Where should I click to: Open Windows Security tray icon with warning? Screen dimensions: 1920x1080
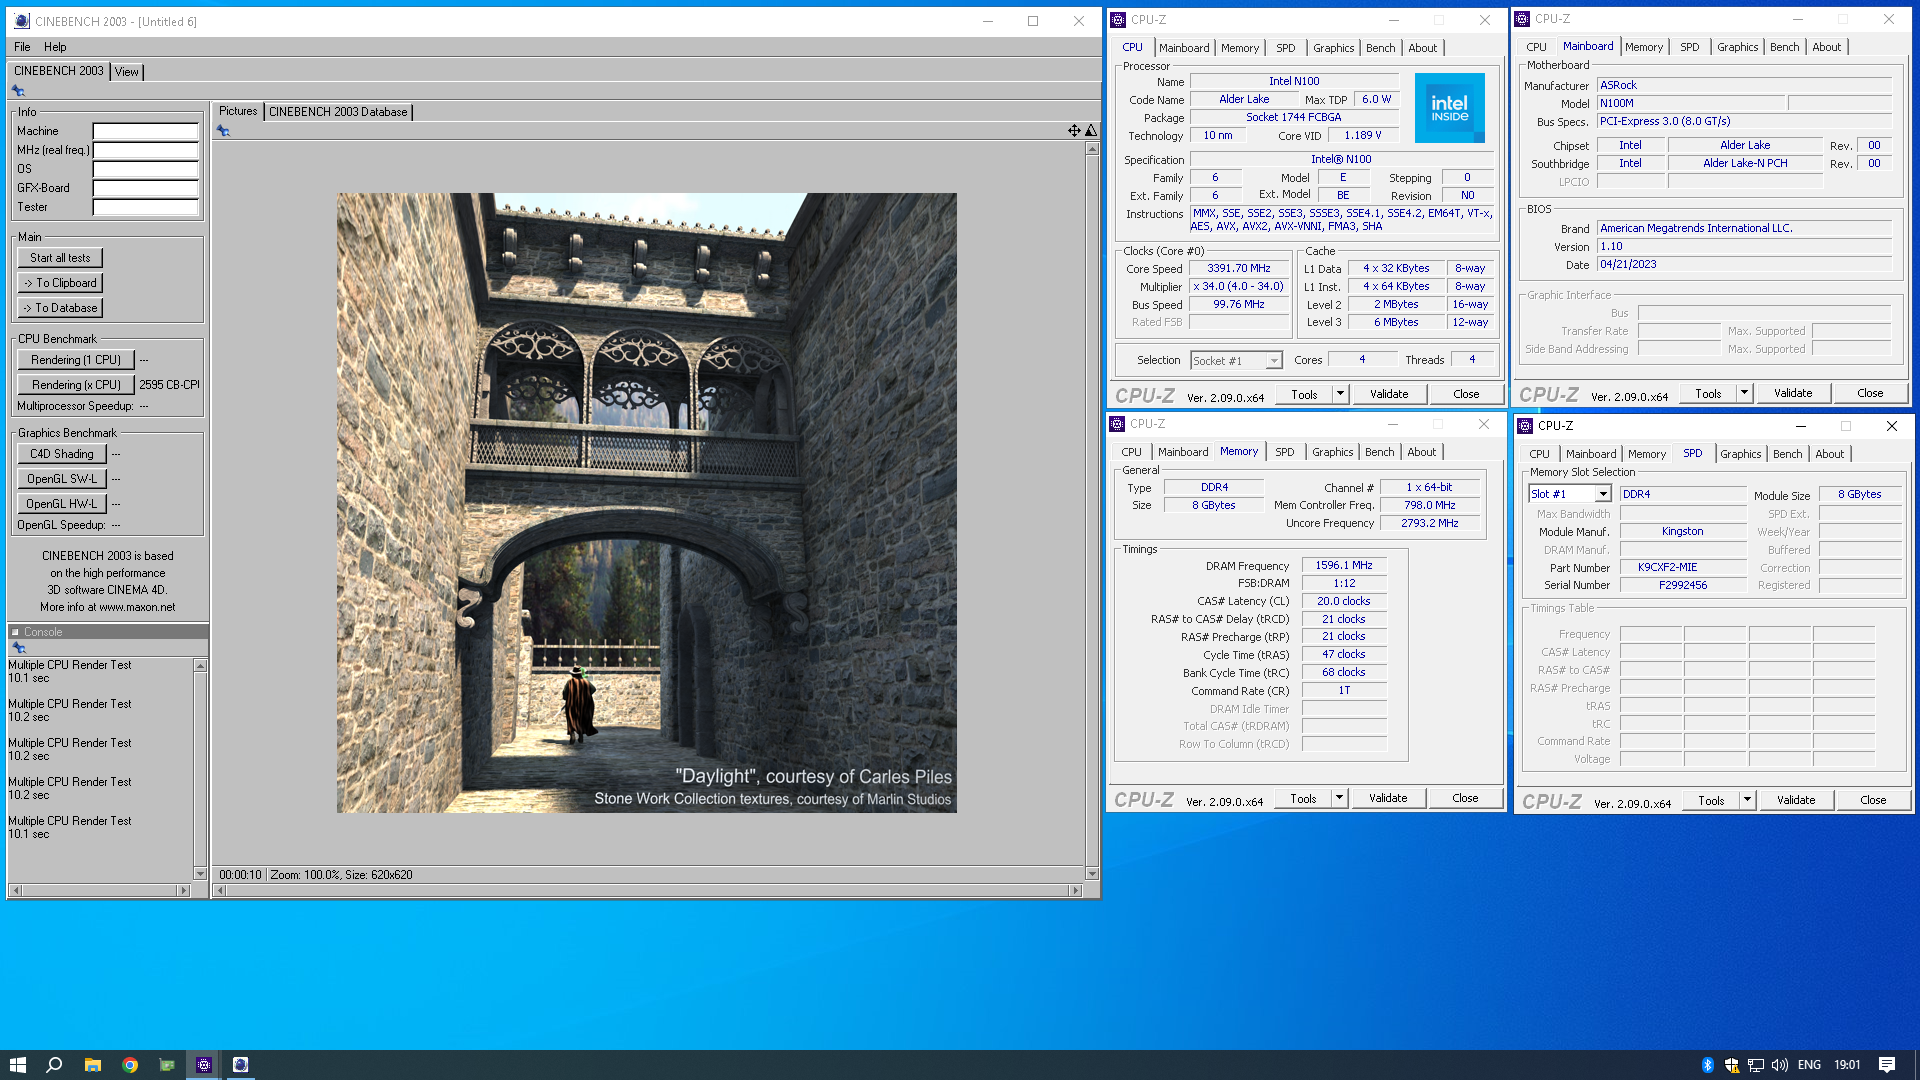pyautogui.click(x=1731, y=1065)
